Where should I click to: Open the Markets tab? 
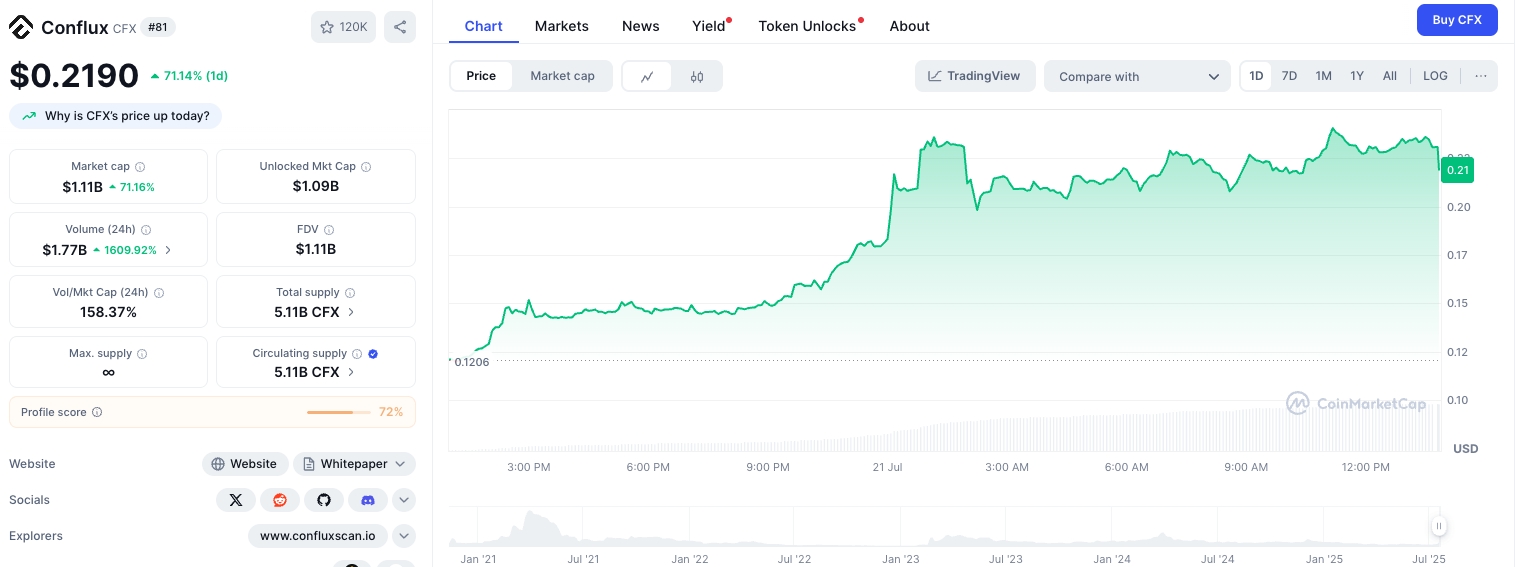coord(561,26)
